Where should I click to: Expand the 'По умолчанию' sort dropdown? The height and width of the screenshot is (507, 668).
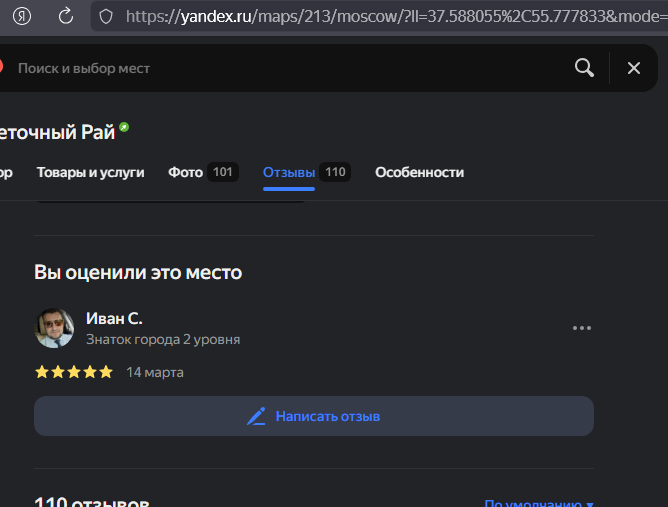pyautogui.click(x=539, y=503)
